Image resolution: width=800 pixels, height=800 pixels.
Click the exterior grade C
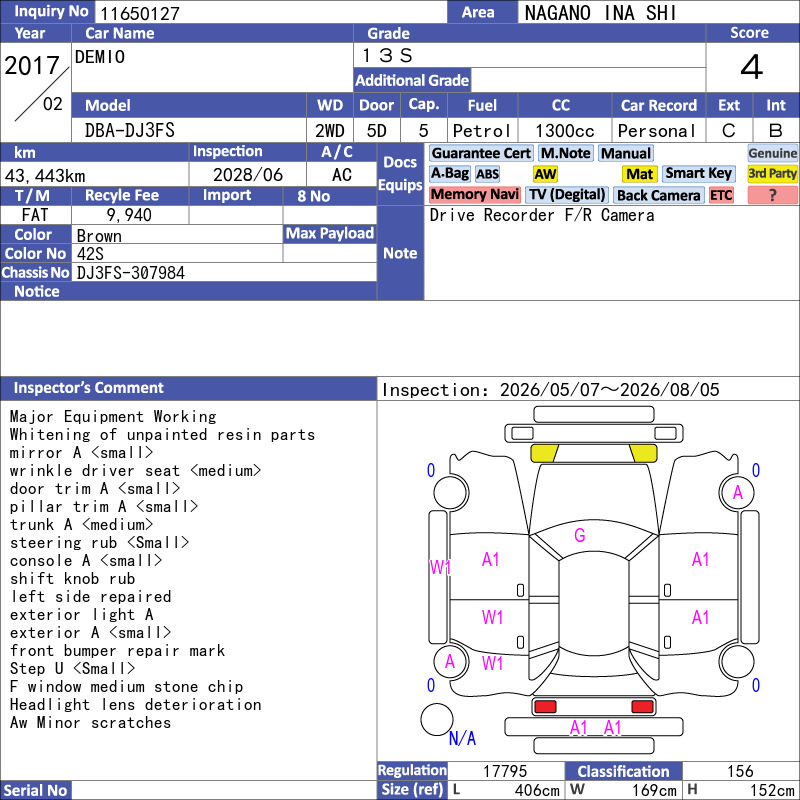(729, 131)
